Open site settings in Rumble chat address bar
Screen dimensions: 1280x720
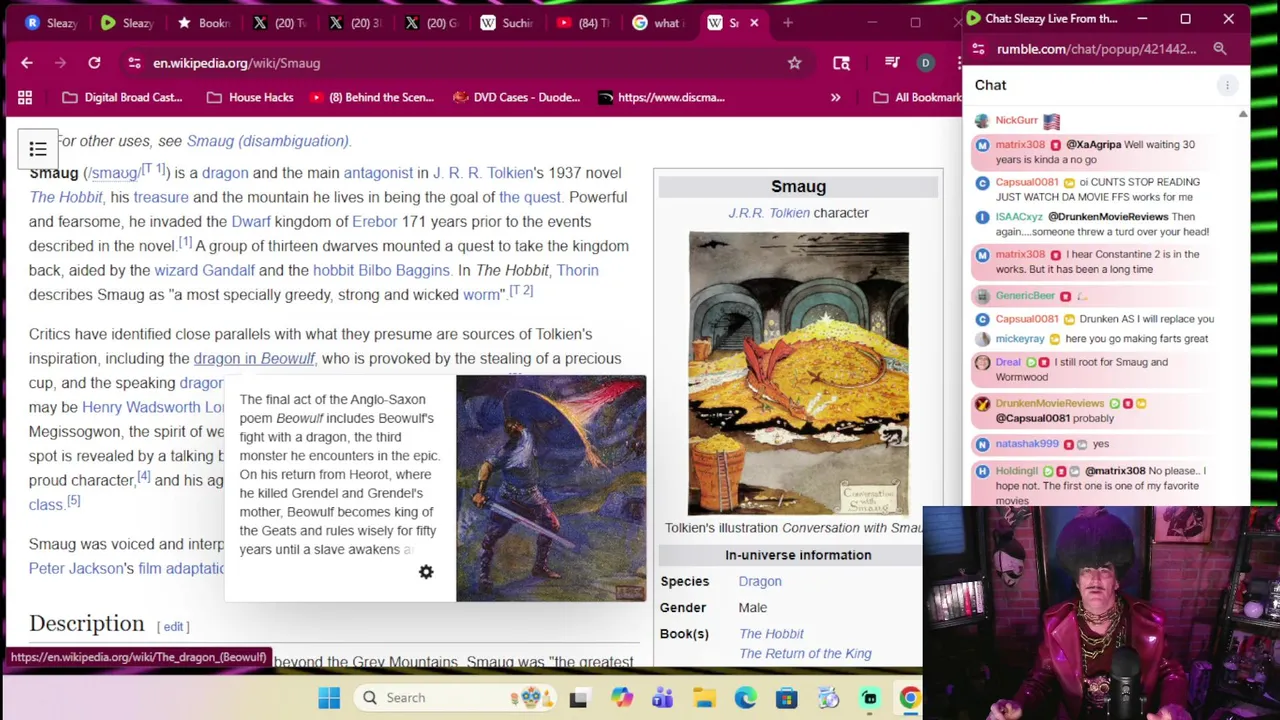point(978,49)
